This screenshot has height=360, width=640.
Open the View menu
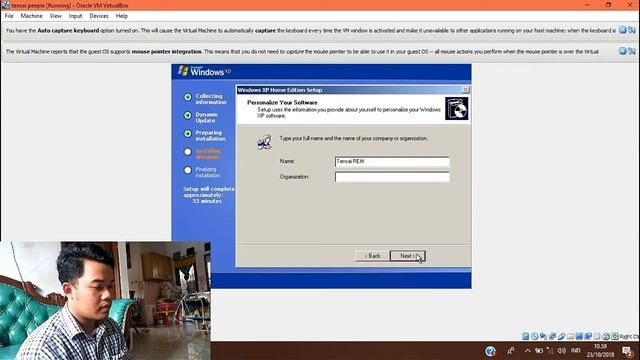point(56,16)
